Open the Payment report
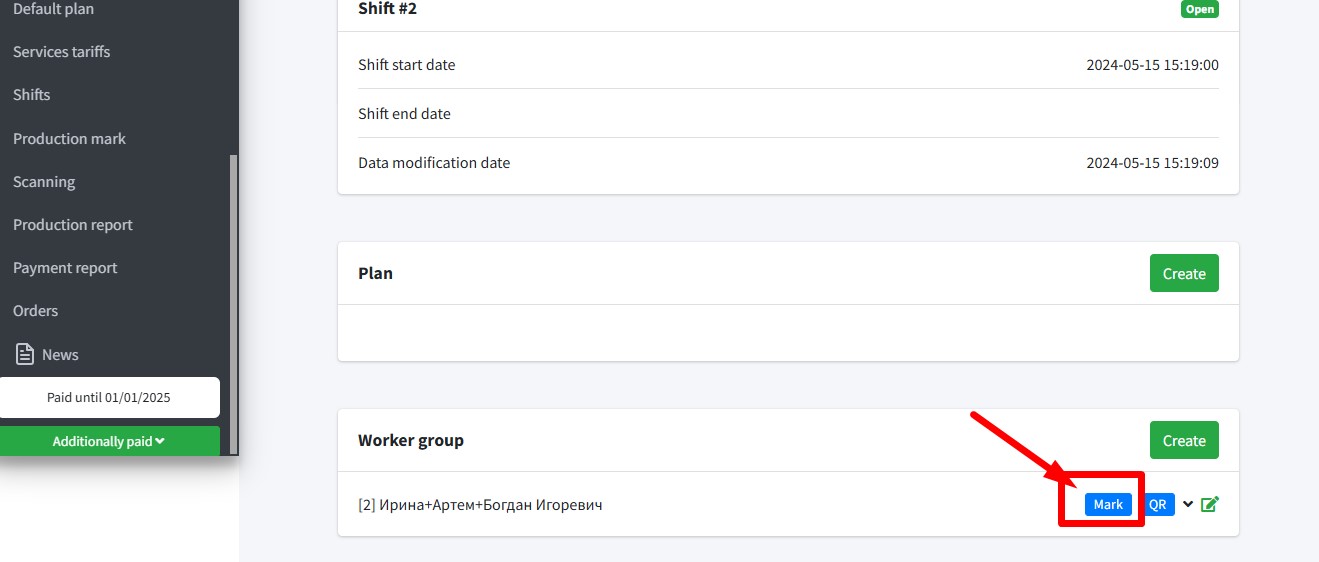The width and height of the screenshot is (1319, 562). (x=65, y=268)
